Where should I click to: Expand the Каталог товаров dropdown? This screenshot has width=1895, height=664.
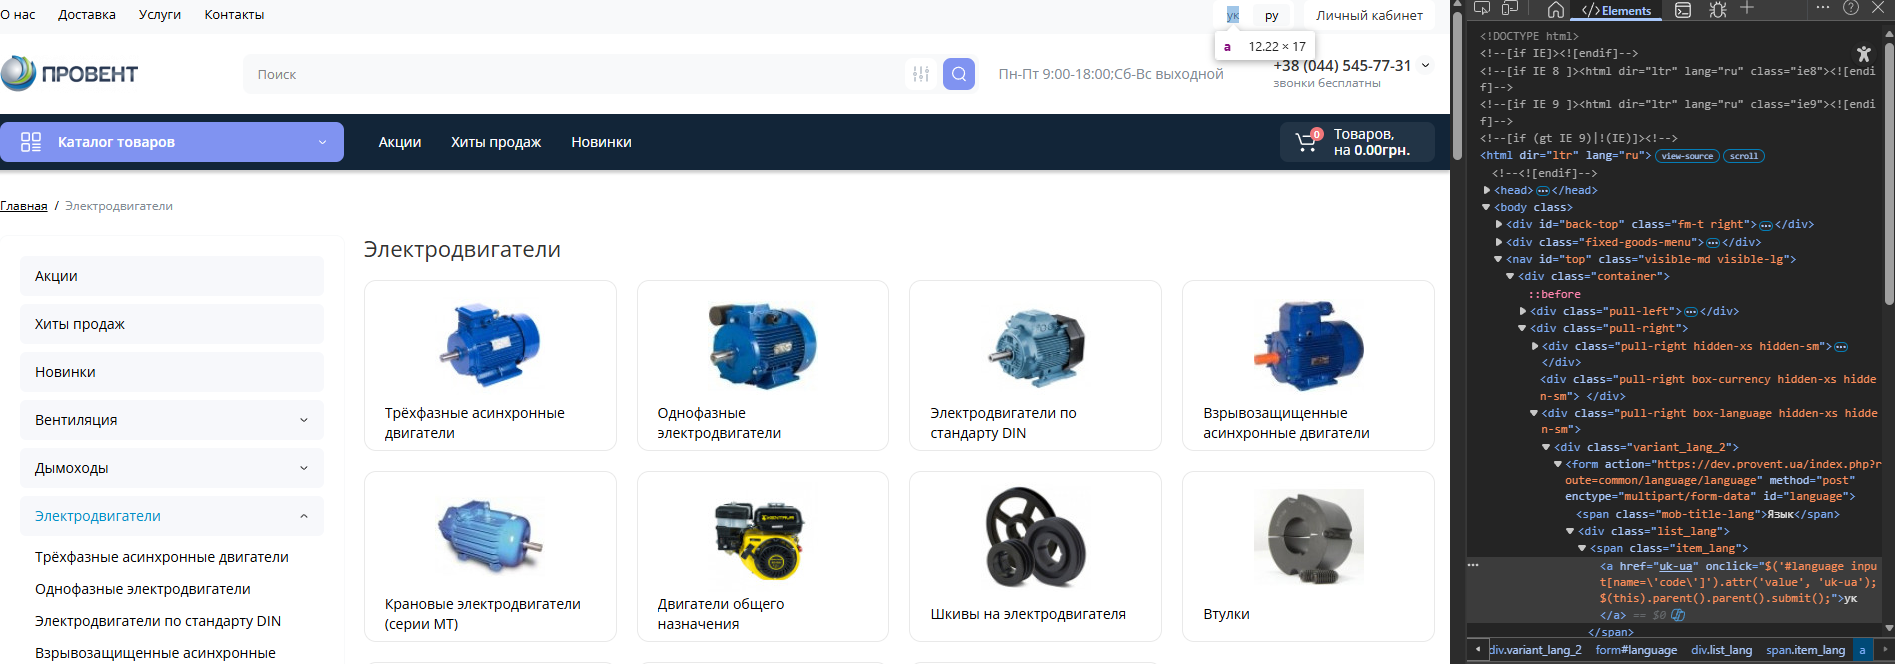tap(172, 142)
